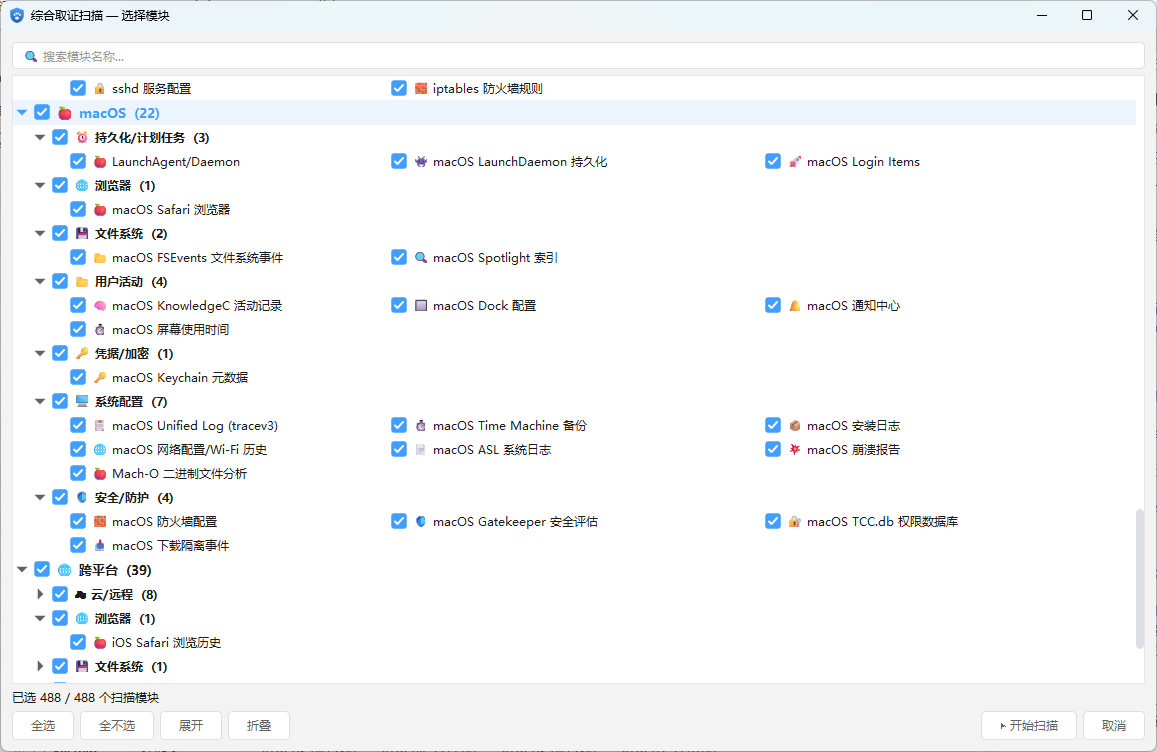Click the 折叠 button
The width and height of the screenshot is (1157, 752).
pyautogui.click(x=259, y=725)
